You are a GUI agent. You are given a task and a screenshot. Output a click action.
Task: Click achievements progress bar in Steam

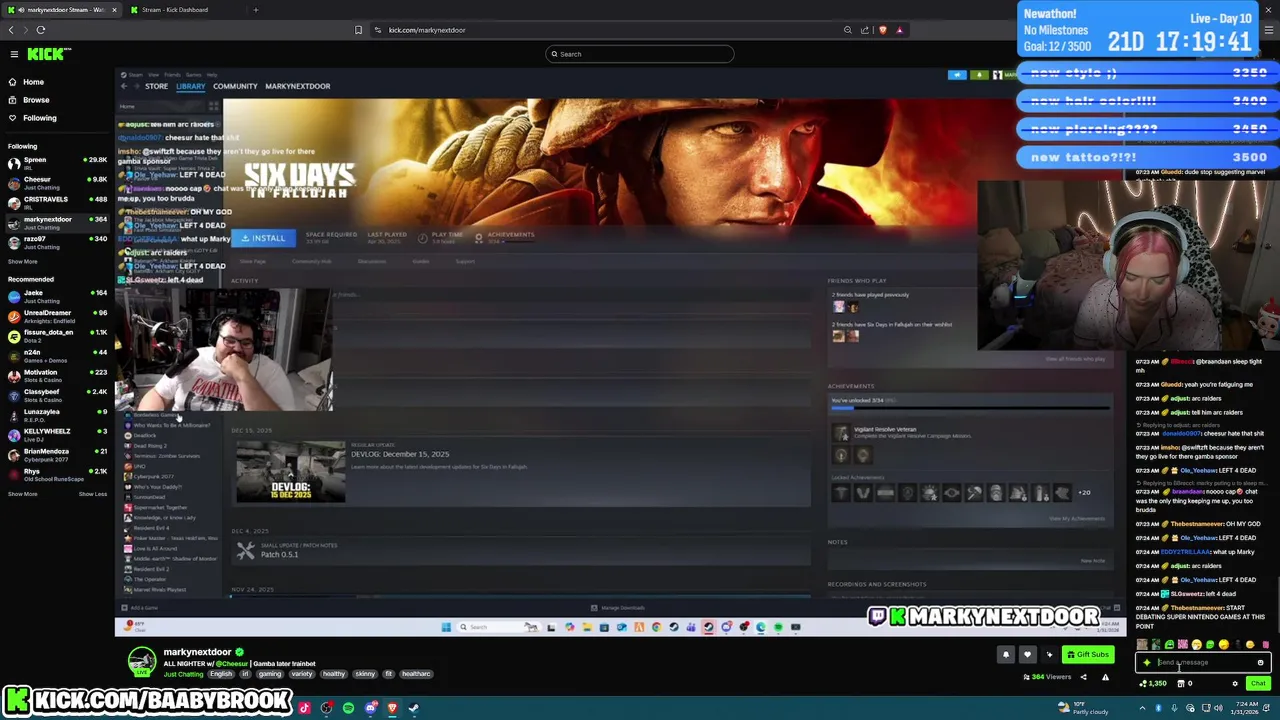click(970, 407)
